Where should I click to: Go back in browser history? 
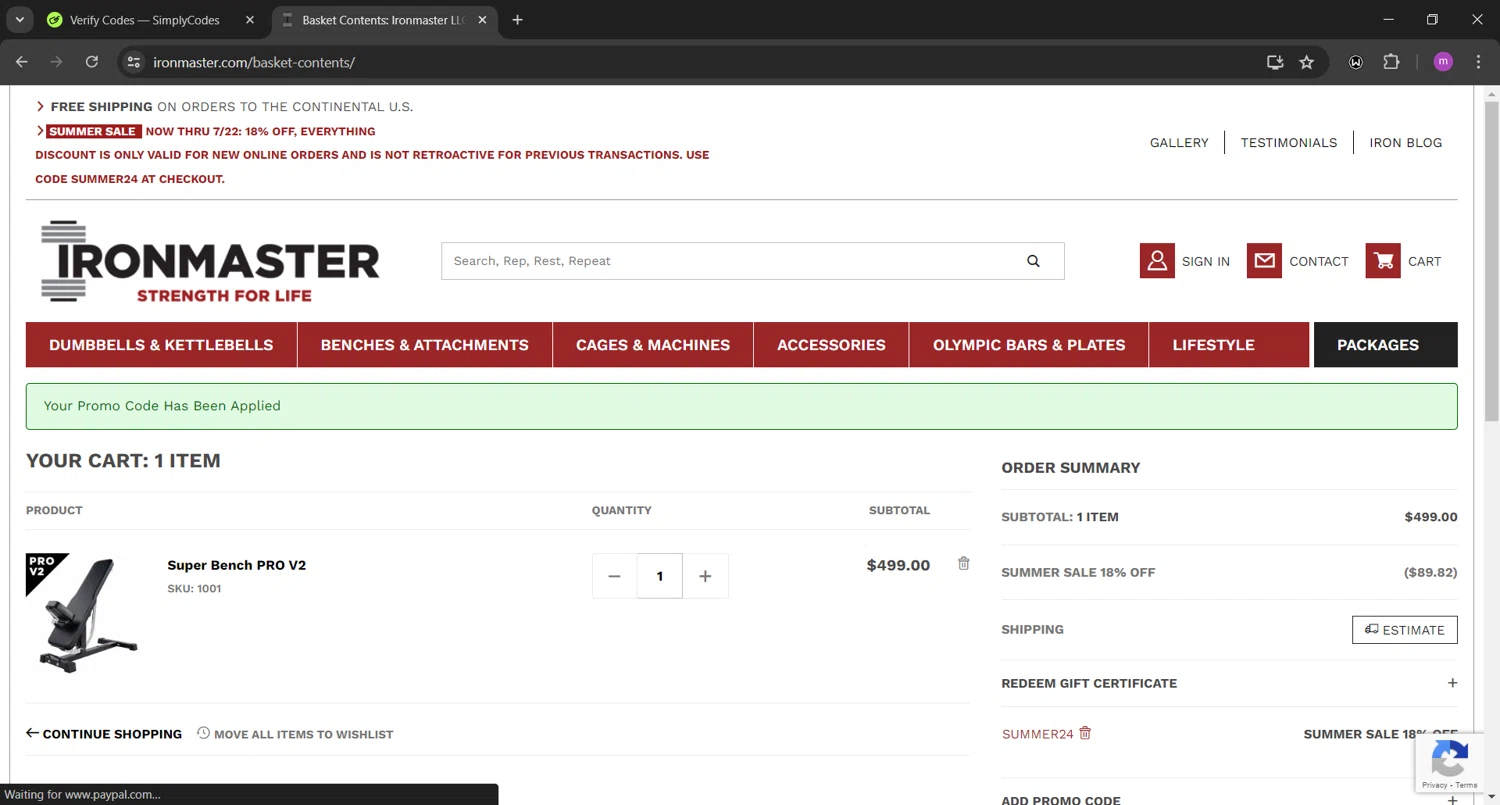click(x=22, y=62)
